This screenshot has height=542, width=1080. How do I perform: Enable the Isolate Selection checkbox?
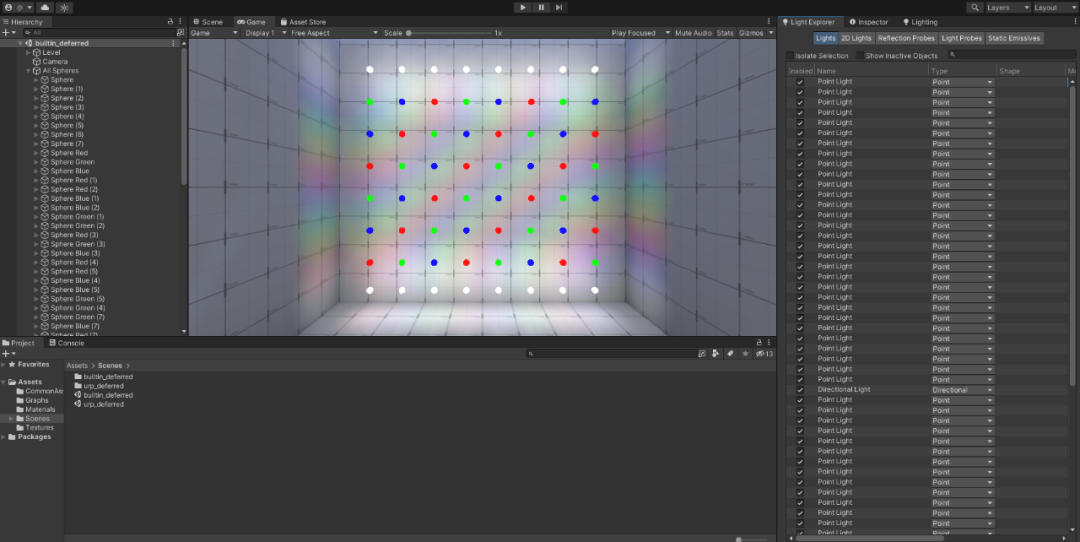pos(790,56)
